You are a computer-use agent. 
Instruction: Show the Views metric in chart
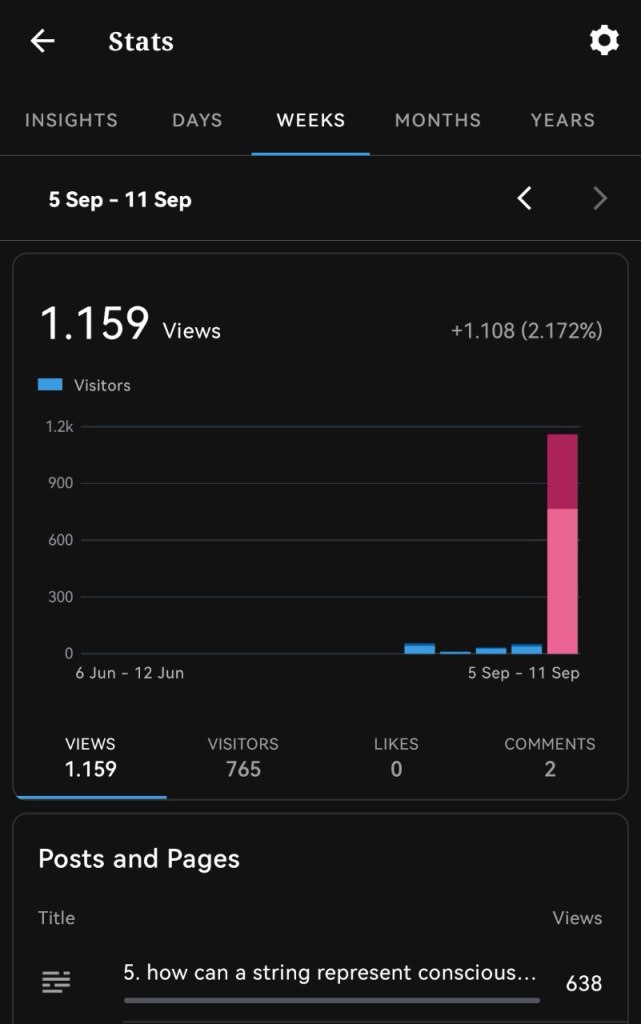(90, 757)
